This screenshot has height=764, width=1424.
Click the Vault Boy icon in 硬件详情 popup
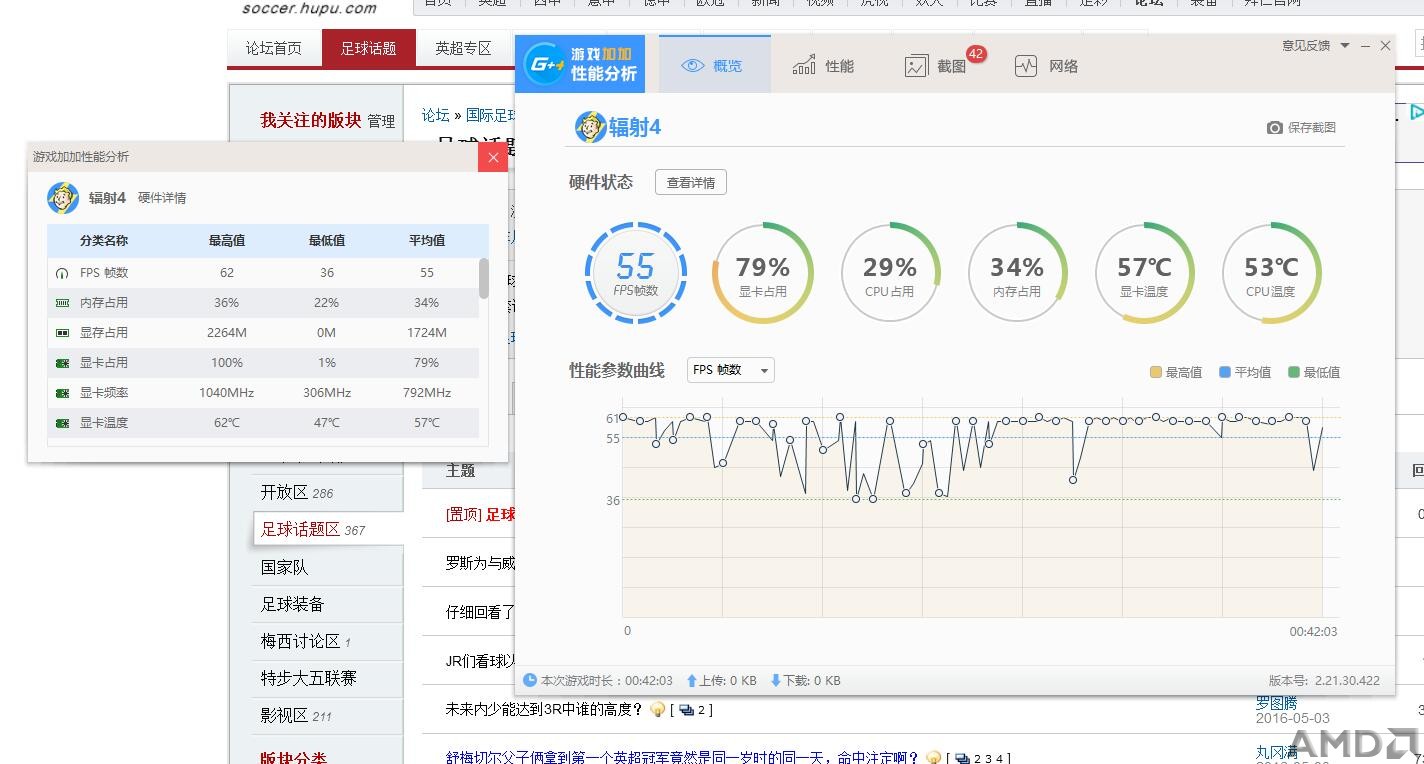pyautogui.click(x=63, y=198)
